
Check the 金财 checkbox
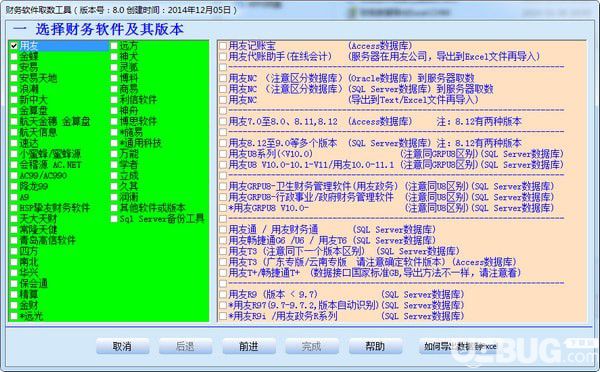[14, 305]
